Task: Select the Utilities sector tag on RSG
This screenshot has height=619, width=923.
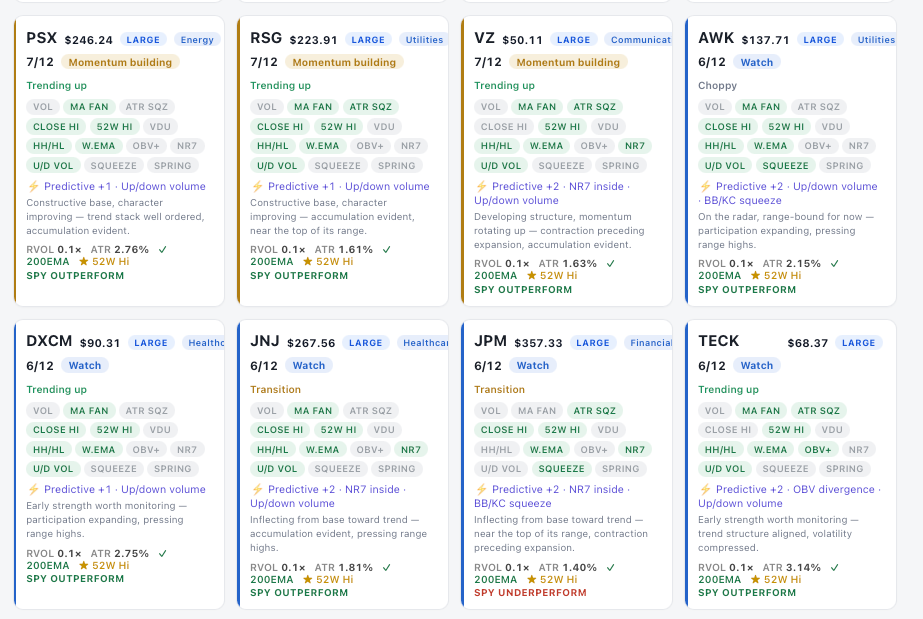Action: 424,40
